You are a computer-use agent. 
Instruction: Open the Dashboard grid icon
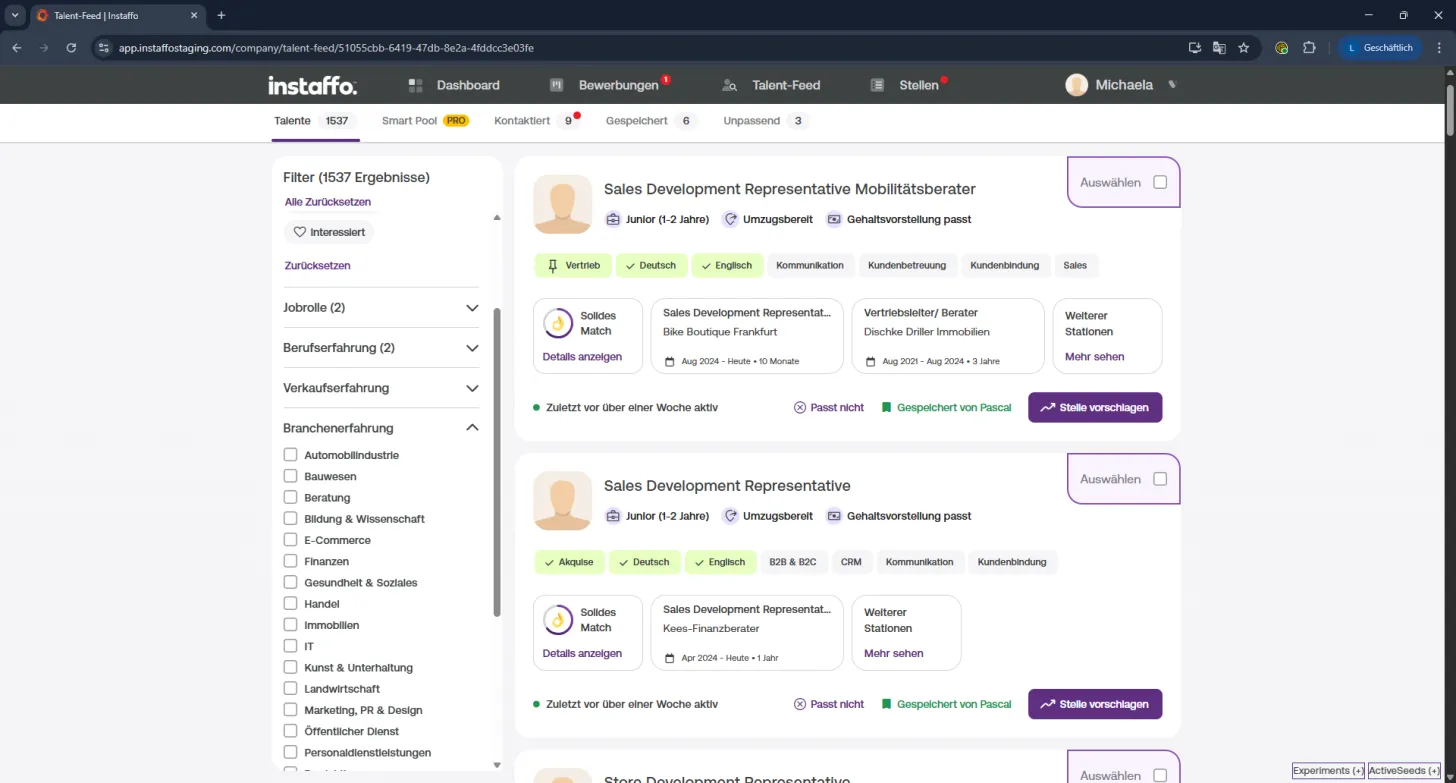[x=416, y=85]
